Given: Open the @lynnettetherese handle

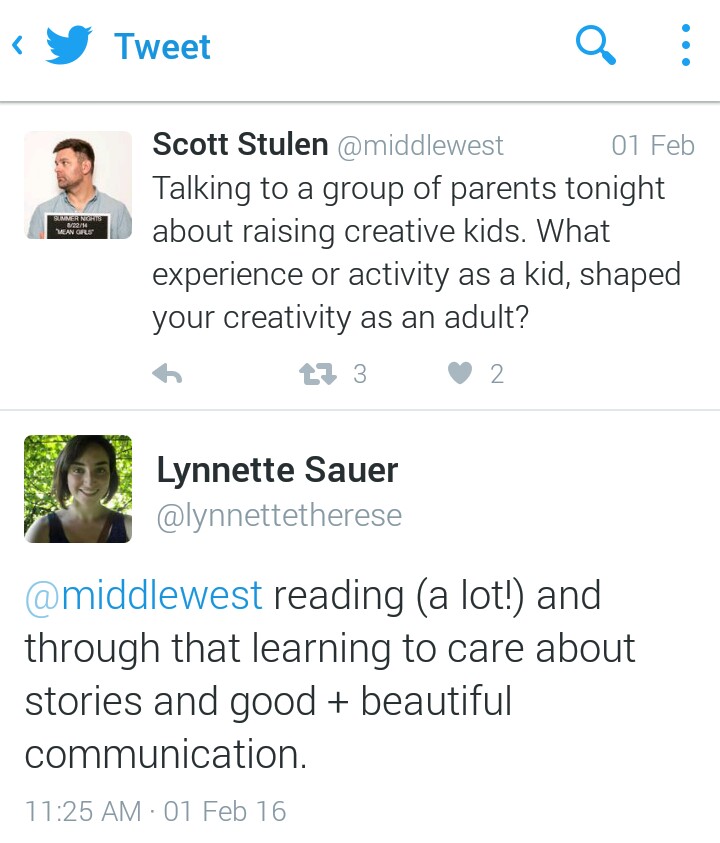Looking at the screenshot, I should click(x=279, y=516).
